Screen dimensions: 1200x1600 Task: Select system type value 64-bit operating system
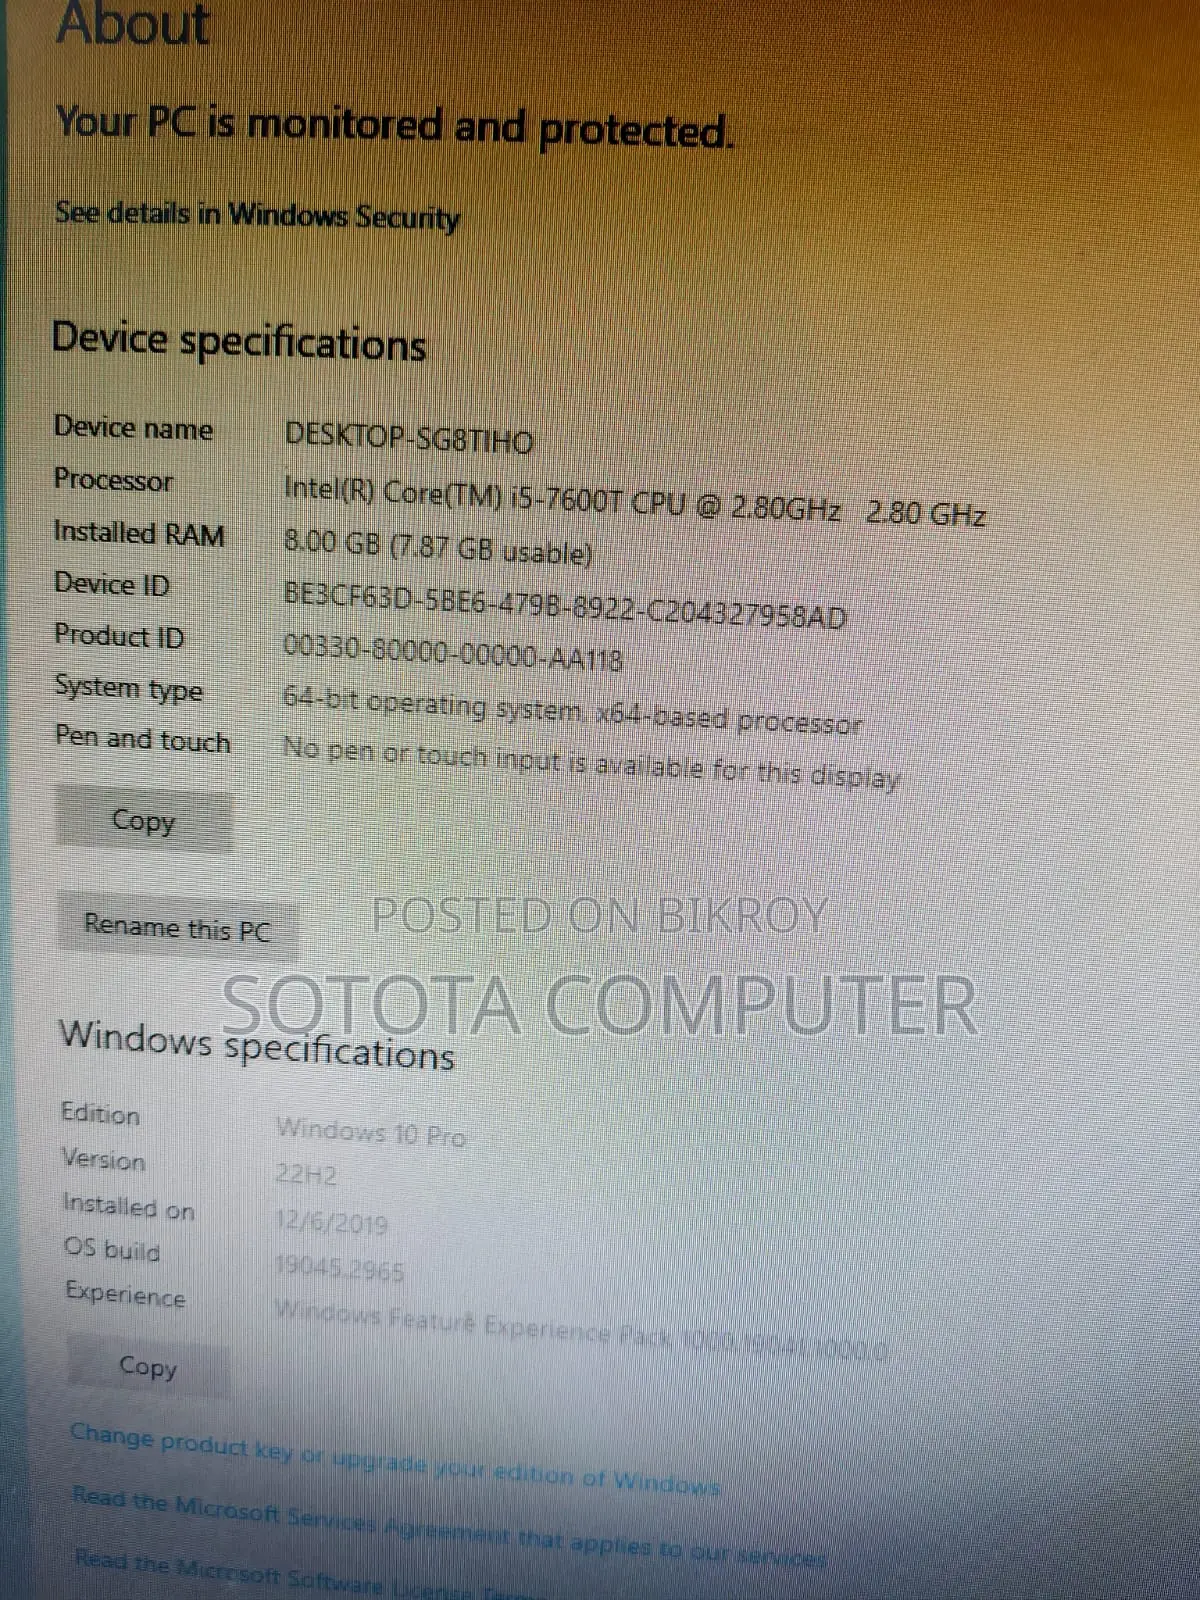(572, 710)
